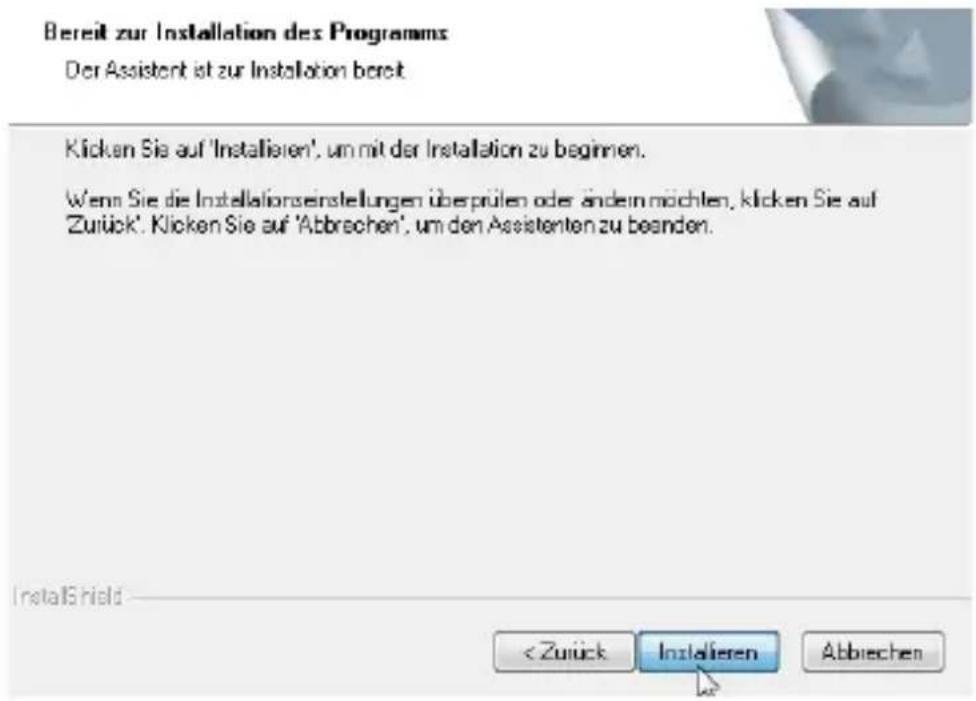Cancel the wizard via Abbrechen
This screenshot has height=701, width=976.
coord(872,652)
